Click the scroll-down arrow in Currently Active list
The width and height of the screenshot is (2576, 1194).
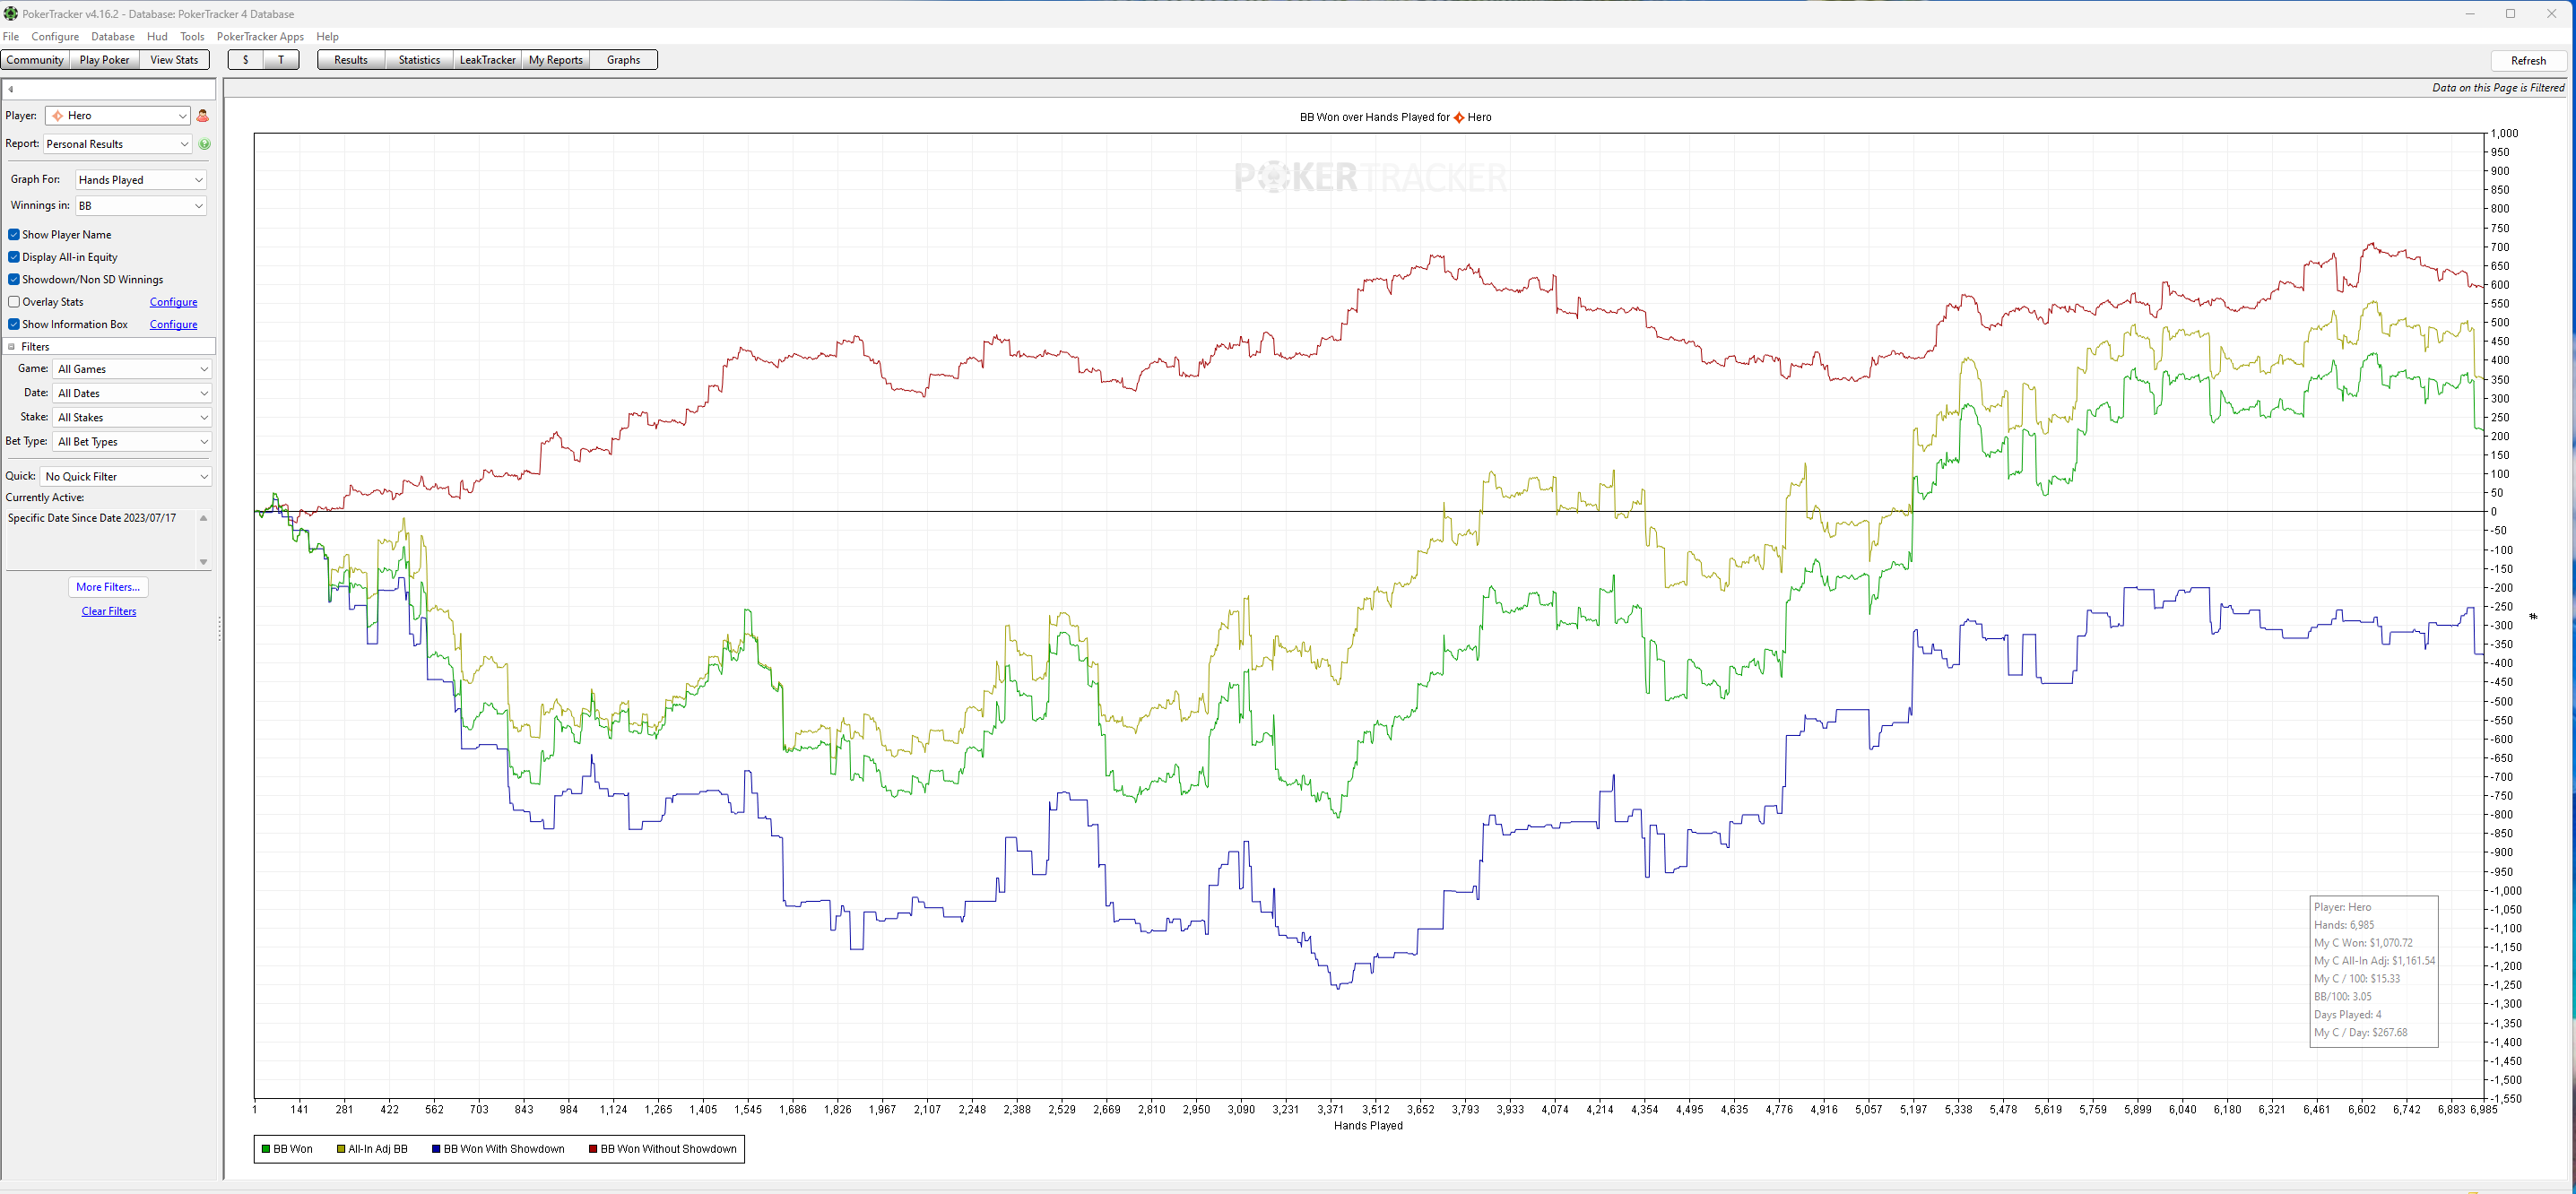click(203, 562)
